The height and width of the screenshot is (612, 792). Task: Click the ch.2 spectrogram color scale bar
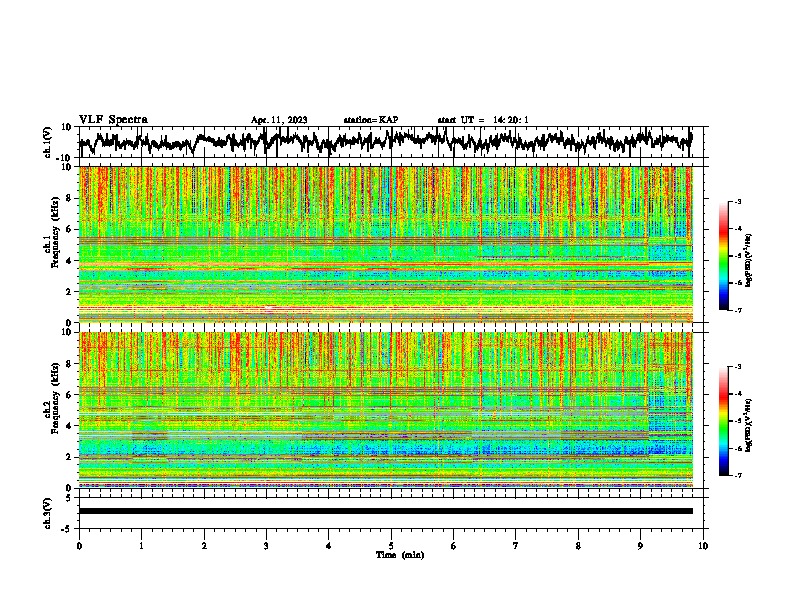(x=724, y=421)
